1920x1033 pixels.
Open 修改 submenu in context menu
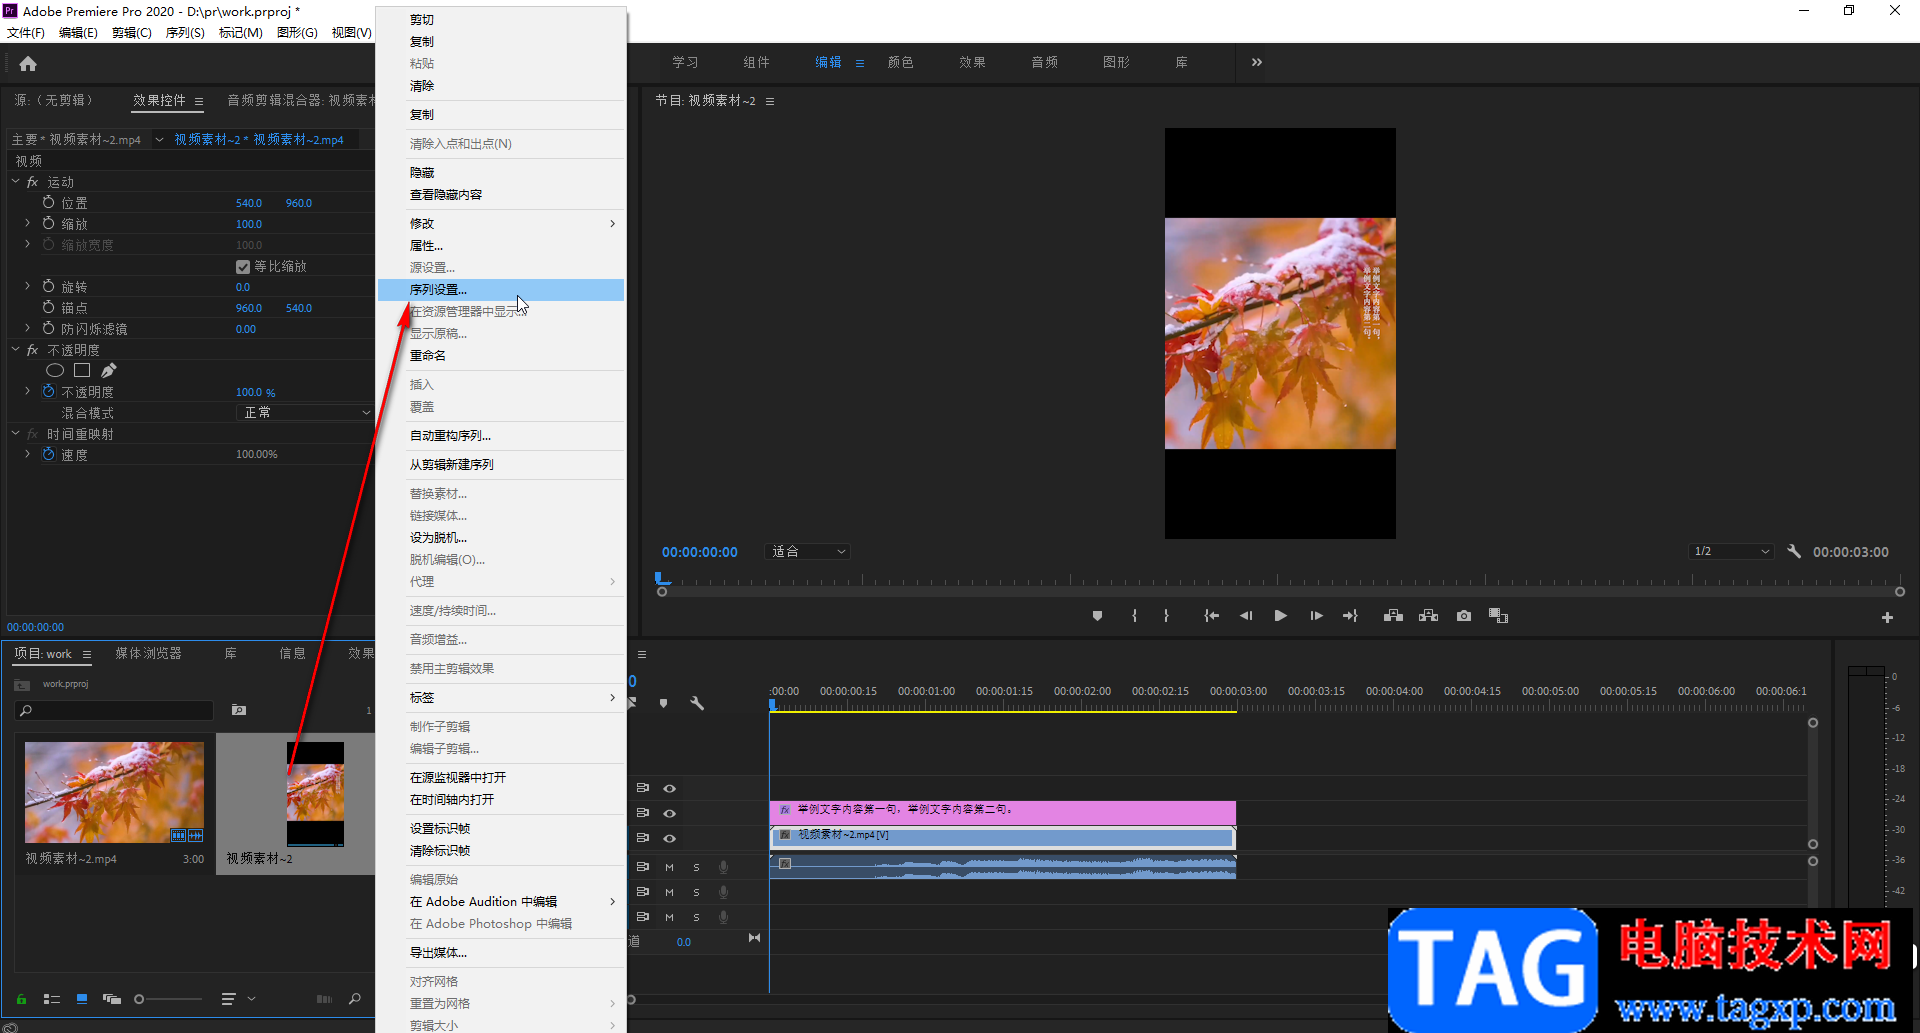[500, 223]
